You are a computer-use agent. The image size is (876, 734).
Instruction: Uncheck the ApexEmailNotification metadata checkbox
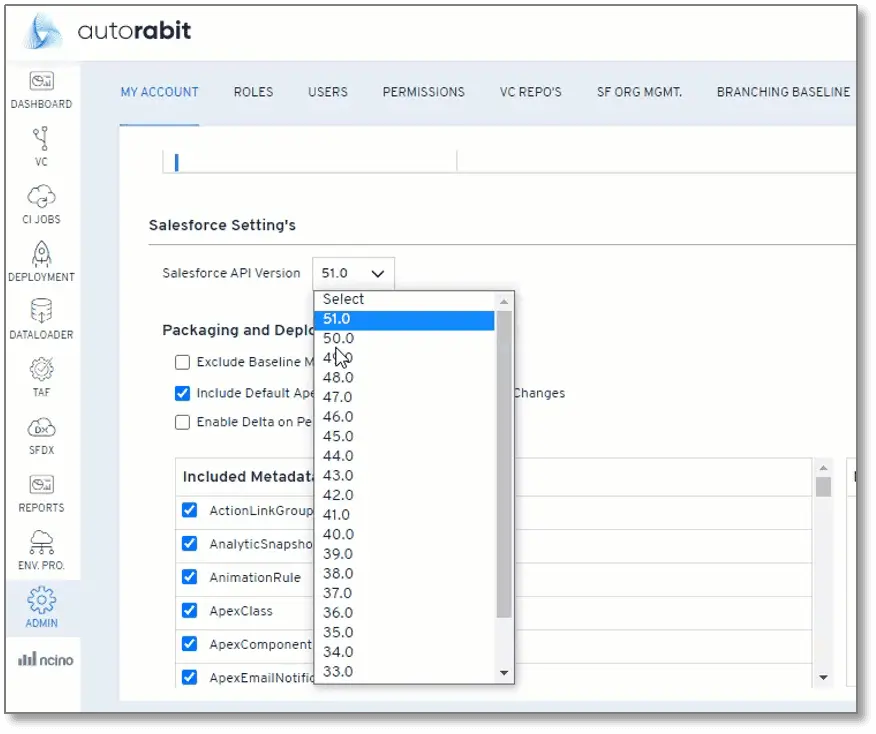coord(189,678)
